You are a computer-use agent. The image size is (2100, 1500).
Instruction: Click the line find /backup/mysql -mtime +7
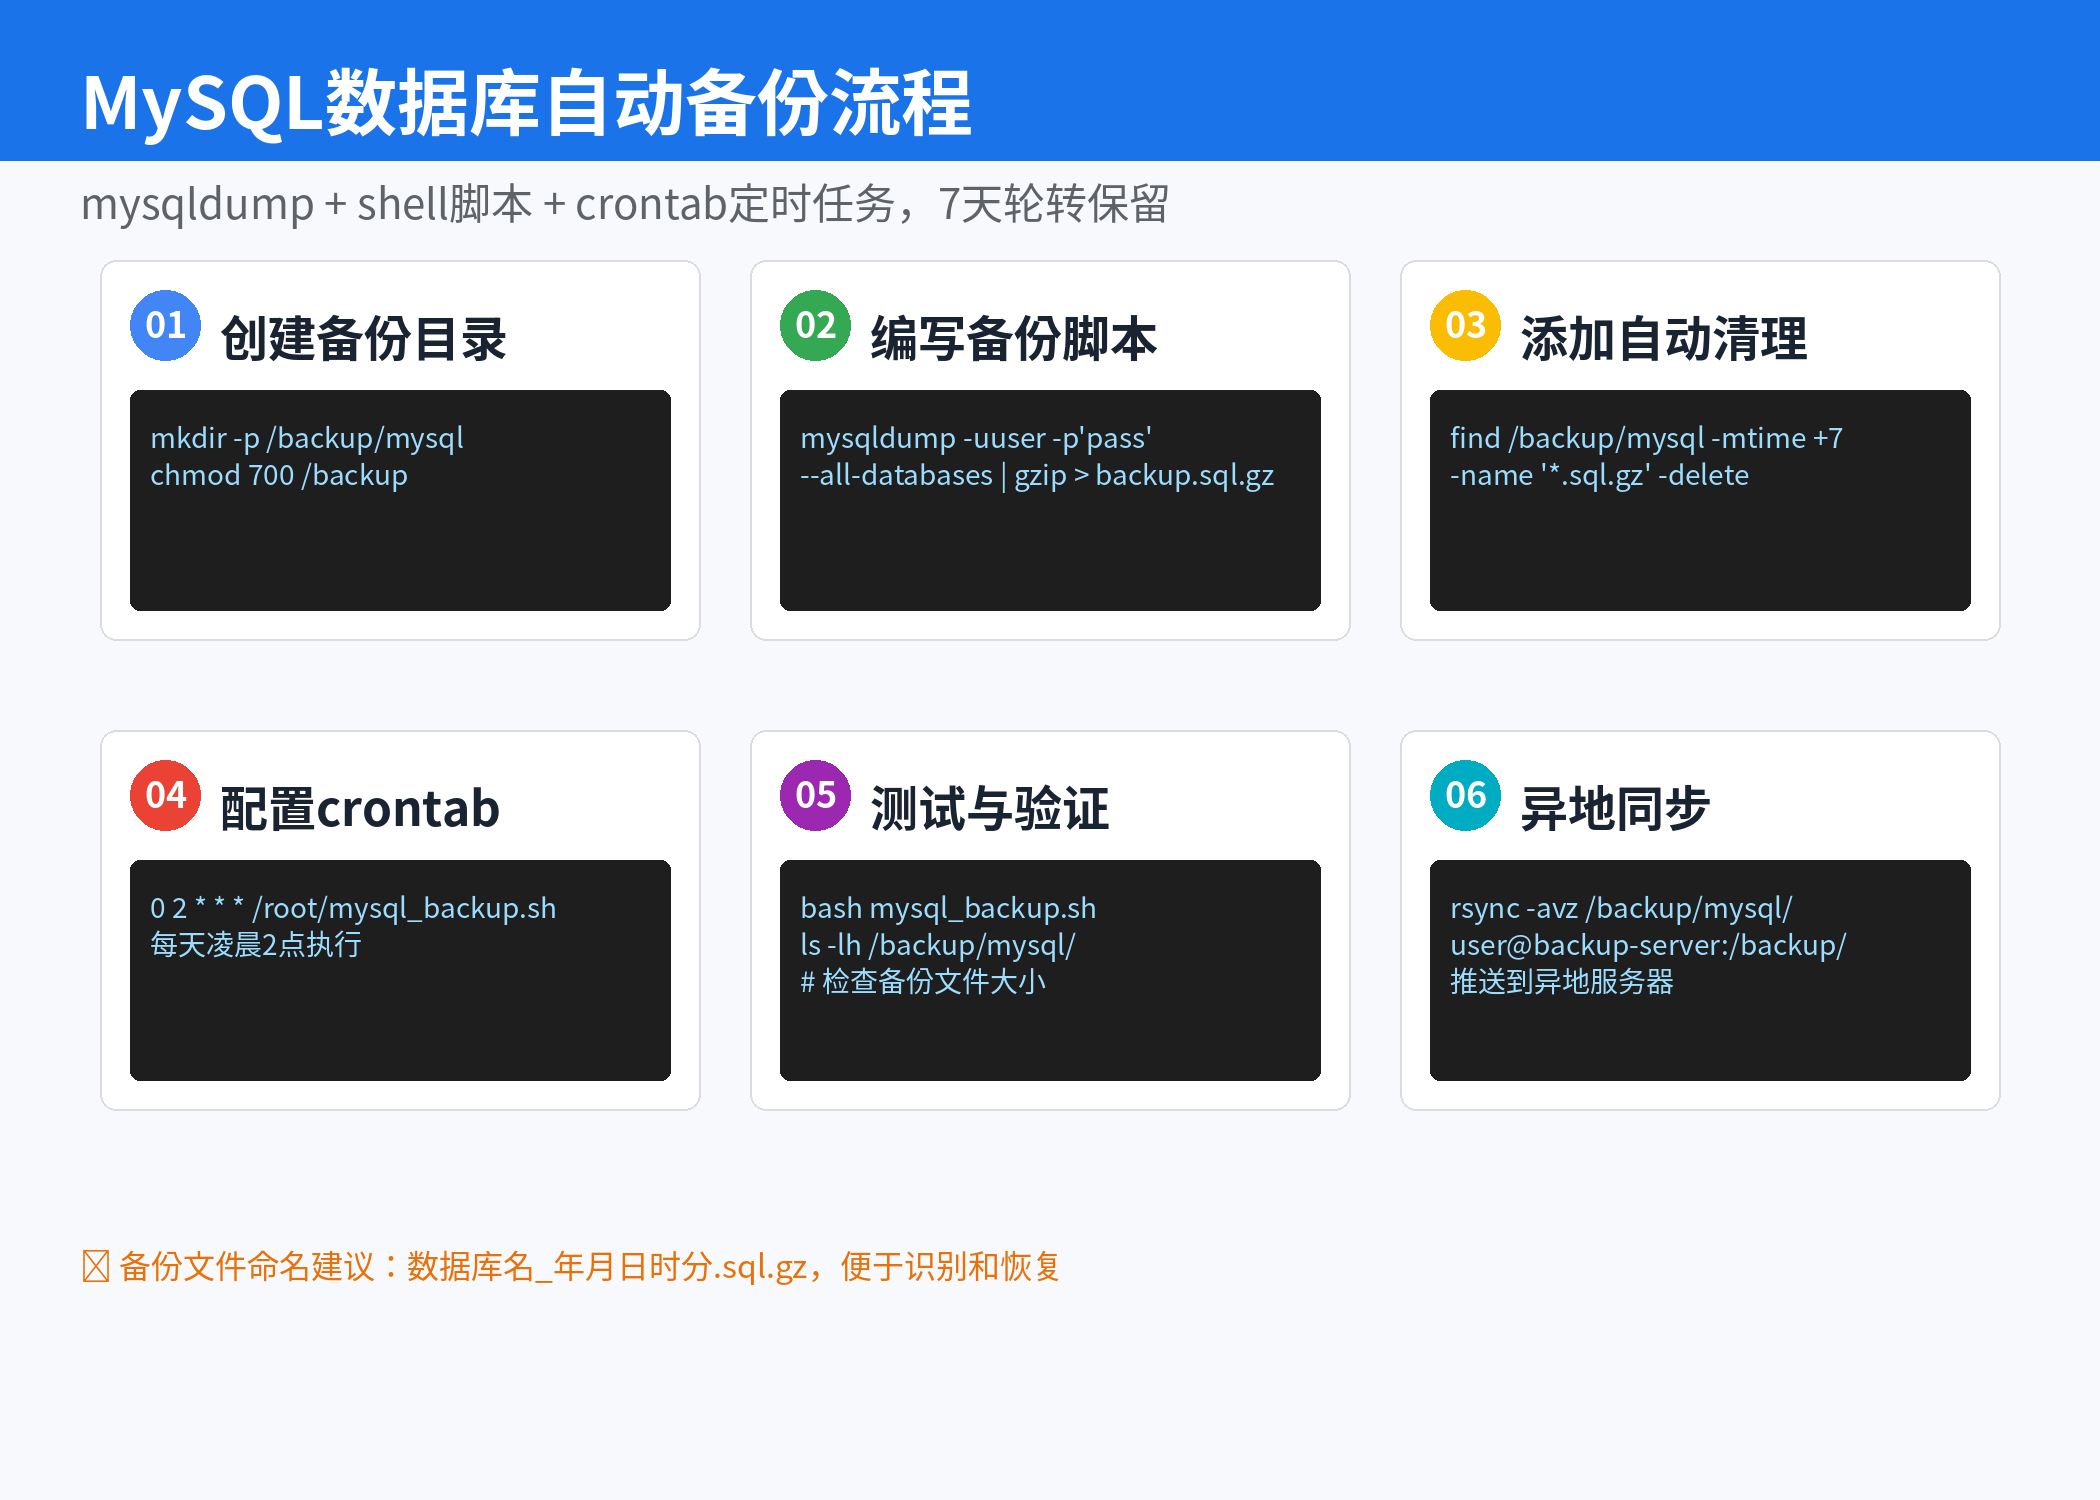click(x=1646, y=439)
